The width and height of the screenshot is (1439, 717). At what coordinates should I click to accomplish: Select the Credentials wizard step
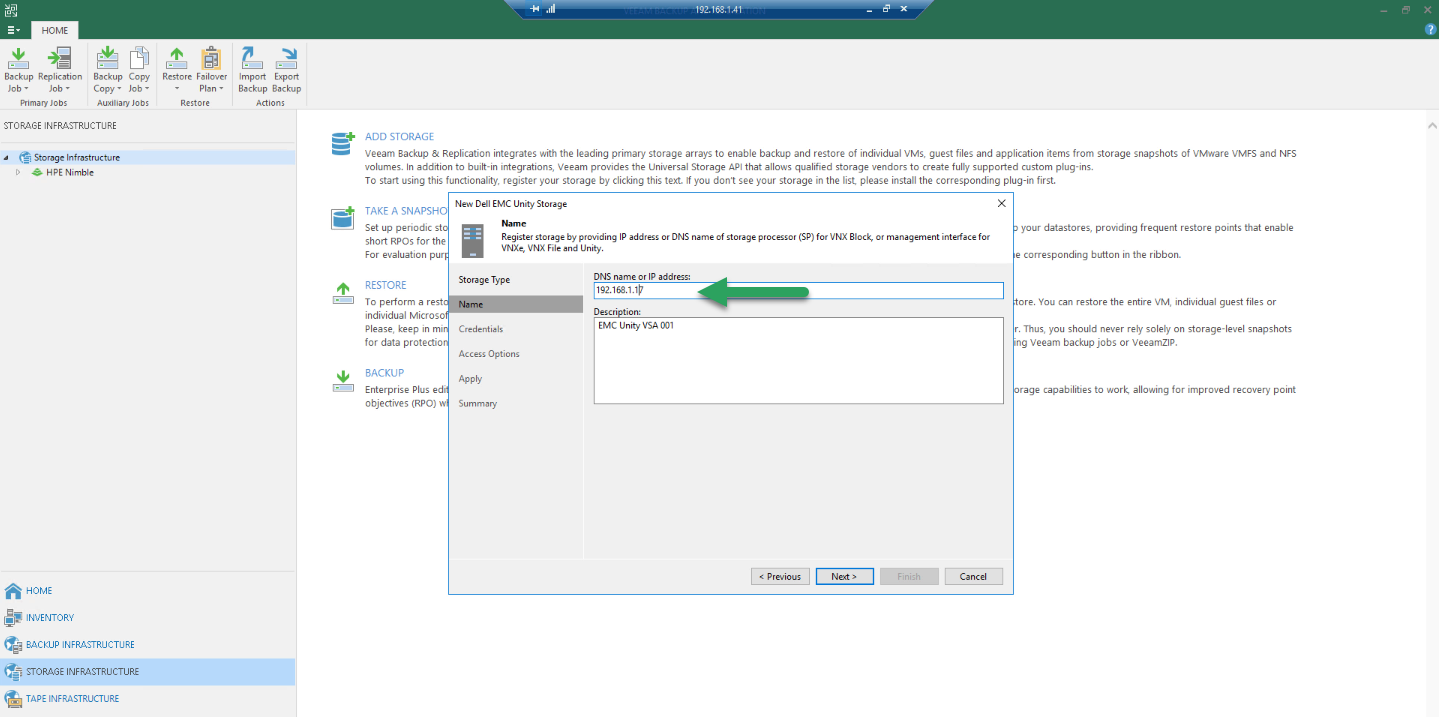point(516,329)
